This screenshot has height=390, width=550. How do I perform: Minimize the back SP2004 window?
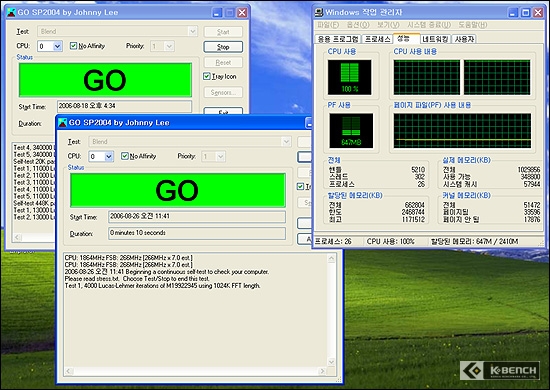click(217, 13)
